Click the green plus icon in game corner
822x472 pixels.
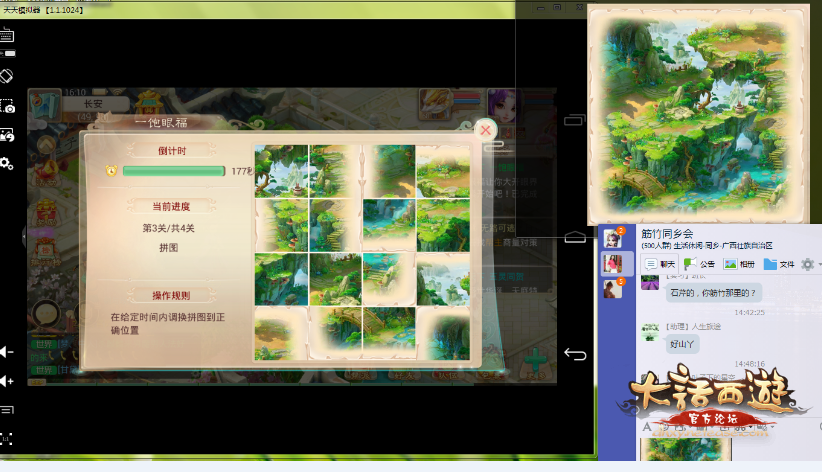pyautogui.click(x=535, y=362)
